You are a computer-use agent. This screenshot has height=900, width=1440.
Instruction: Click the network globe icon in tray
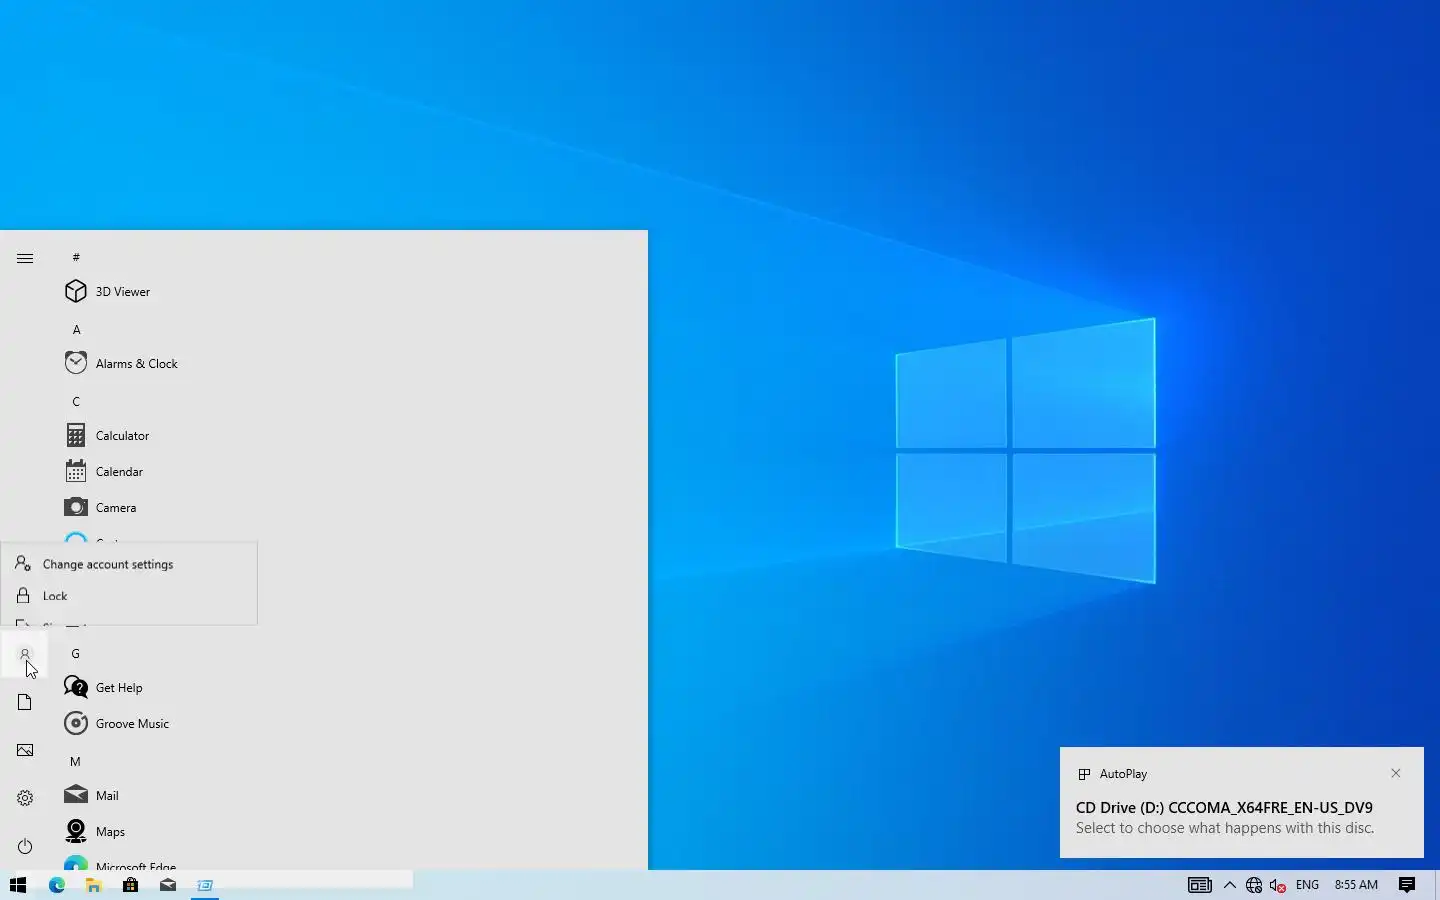coord(1254,885)
